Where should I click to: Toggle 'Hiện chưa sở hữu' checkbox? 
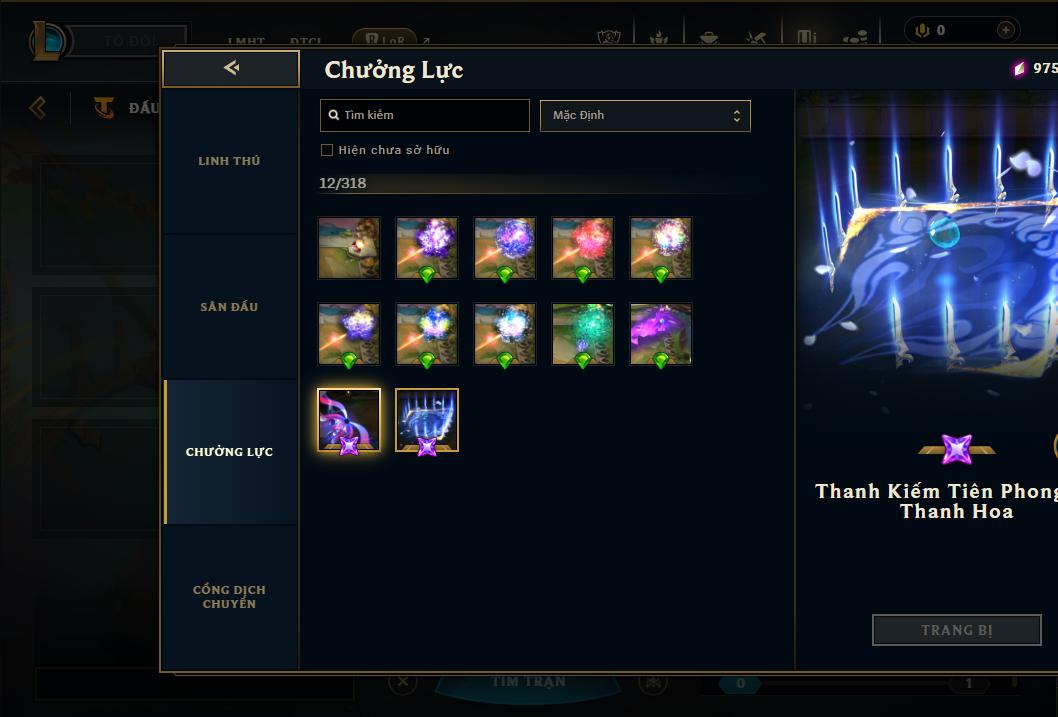(x=327, y=150)
